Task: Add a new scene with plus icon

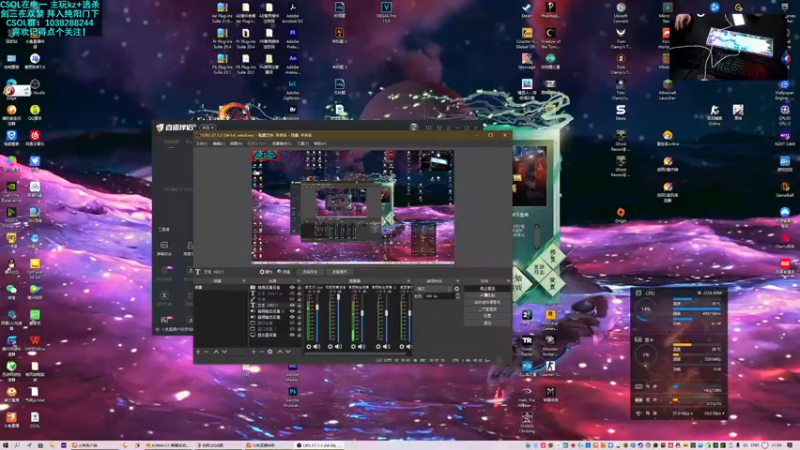Action: coord(198,352)
